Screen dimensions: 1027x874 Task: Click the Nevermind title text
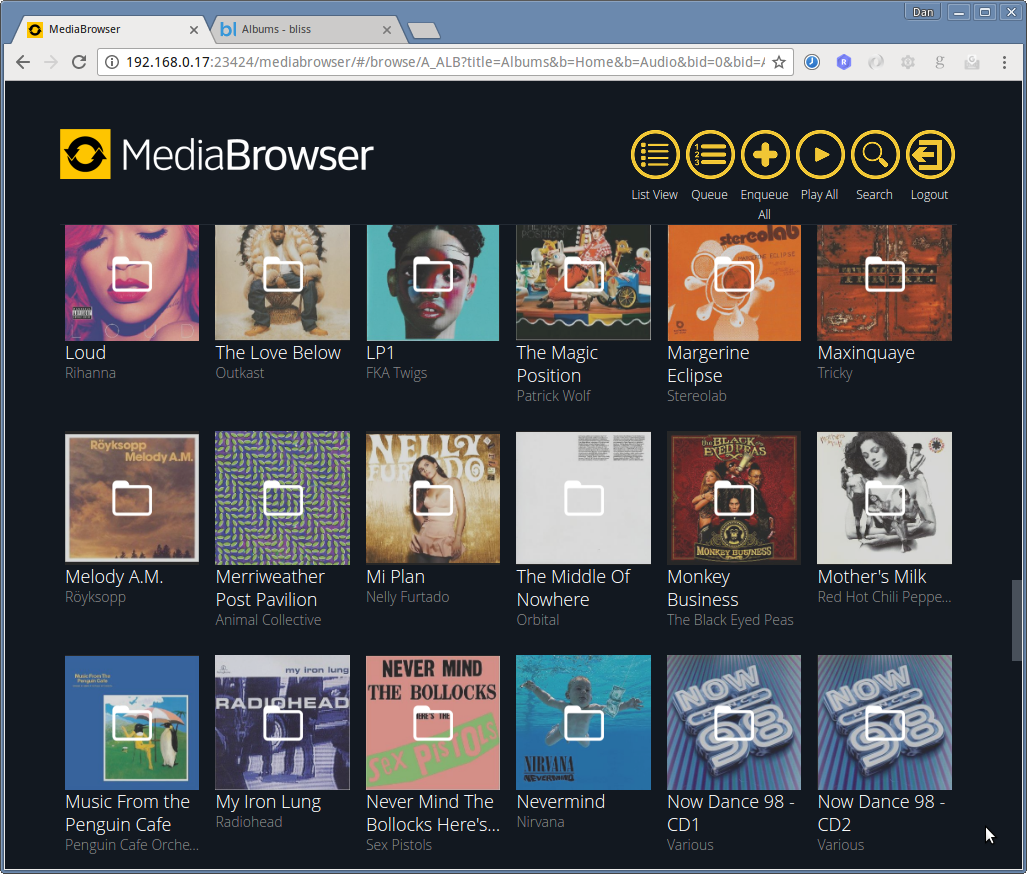point(561,801)
